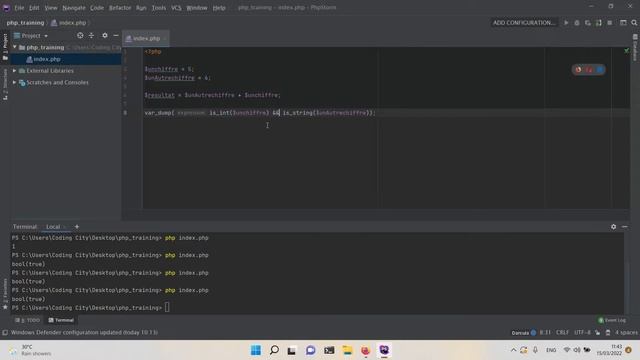Open Project panel settings gear

tap(105, 36)
